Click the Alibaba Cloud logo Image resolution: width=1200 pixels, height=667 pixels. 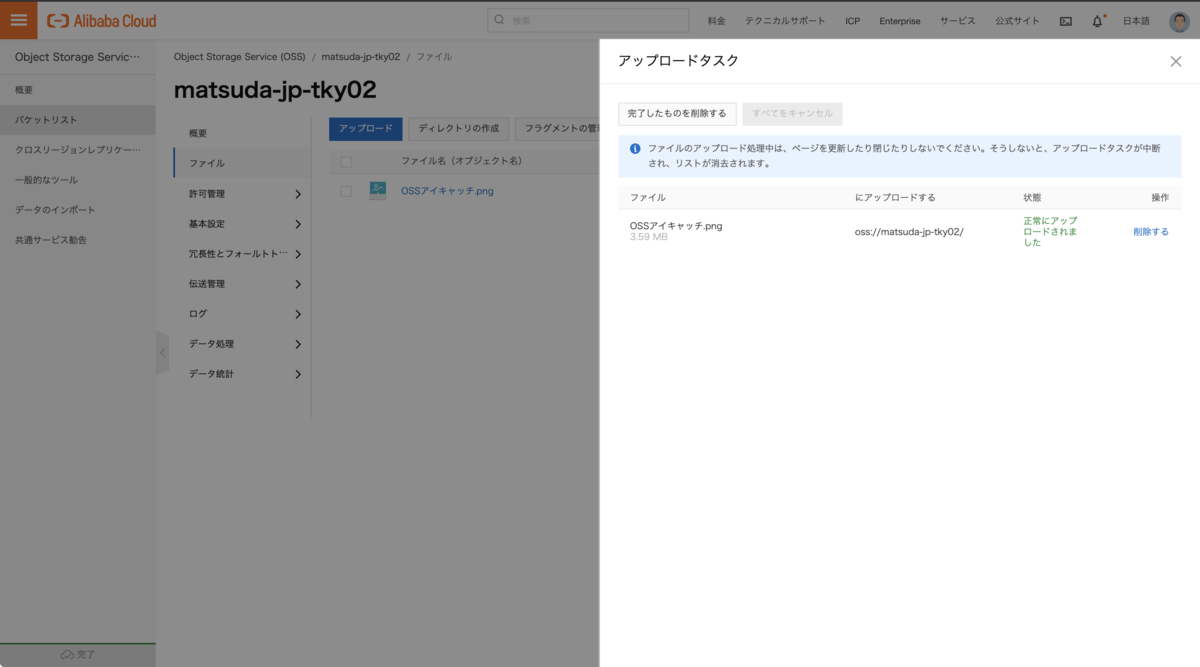click(x=102, y=20)
